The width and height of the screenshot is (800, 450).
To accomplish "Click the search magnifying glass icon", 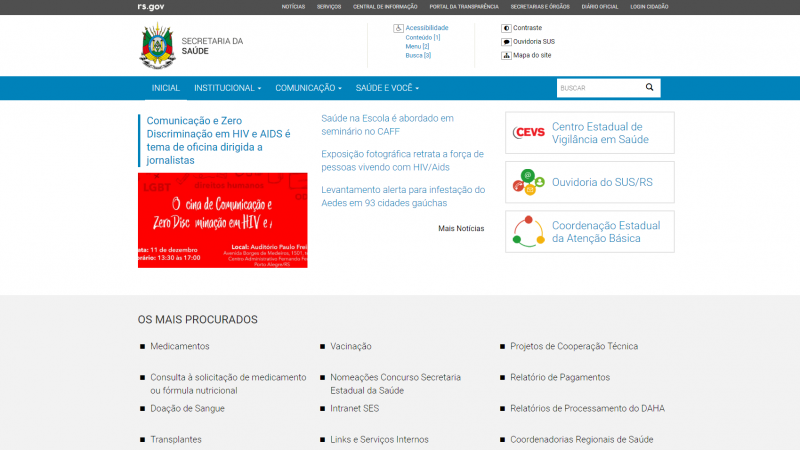I will tap(649, 88).
